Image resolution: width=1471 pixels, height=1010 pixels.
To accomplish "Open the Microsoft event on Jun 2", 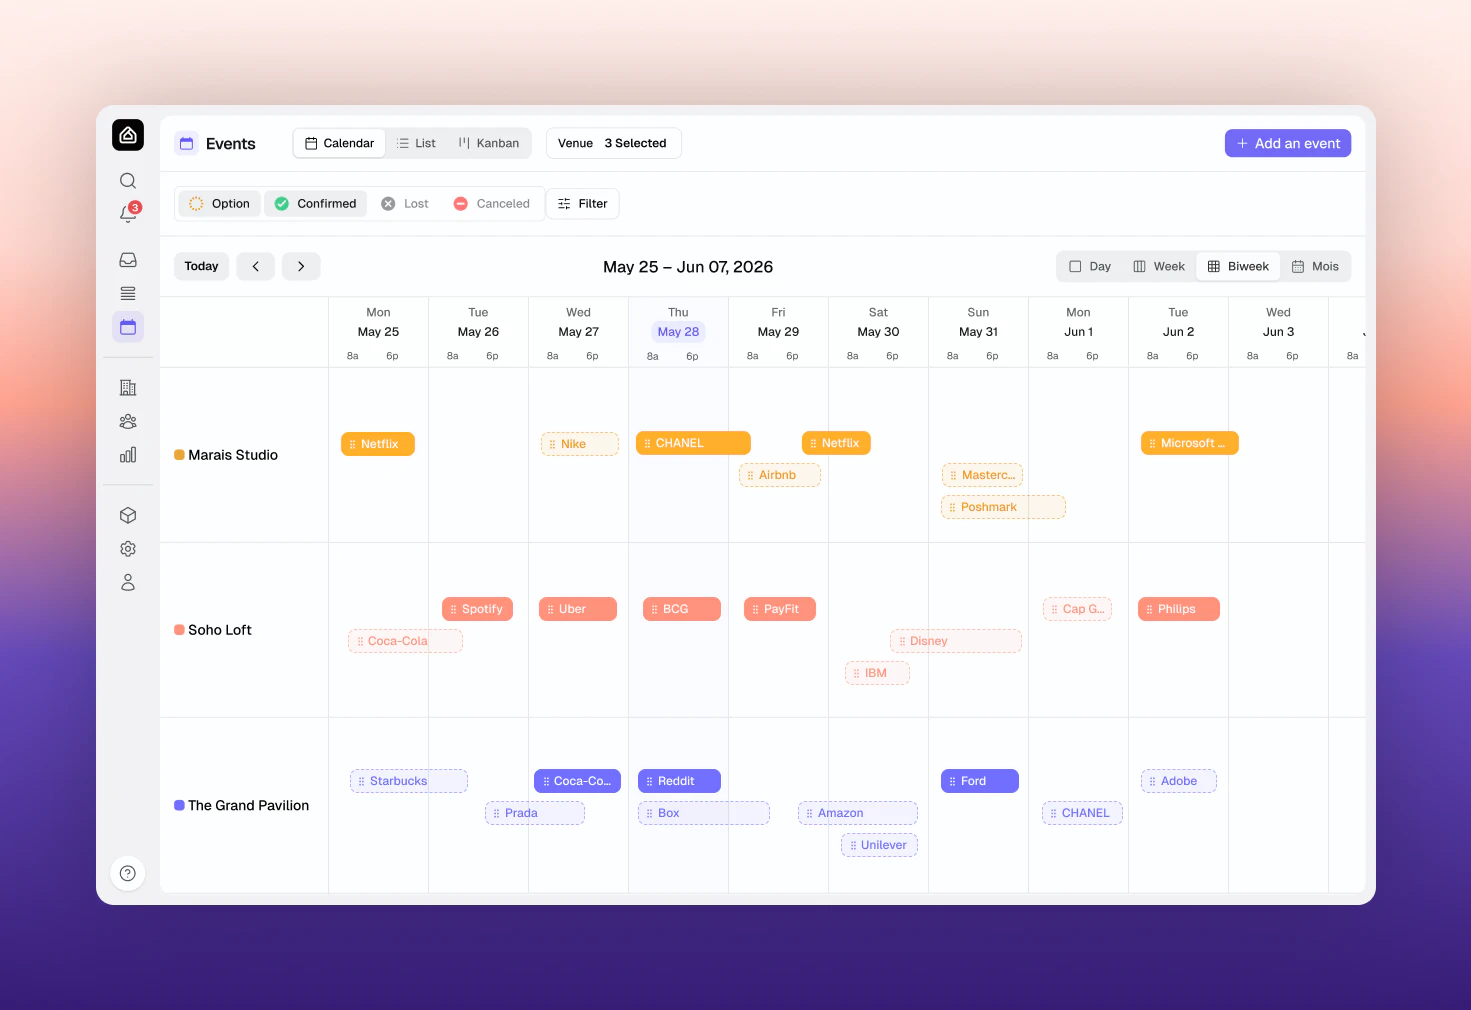I will click(x=1190, y=443).
